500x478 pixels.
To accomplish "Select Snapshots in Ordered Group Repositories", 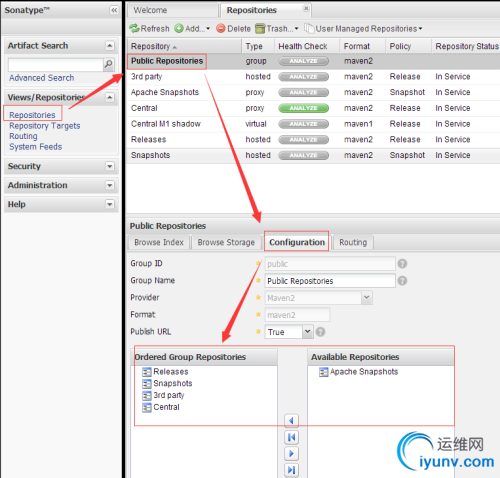I will (x=167, y=383).
